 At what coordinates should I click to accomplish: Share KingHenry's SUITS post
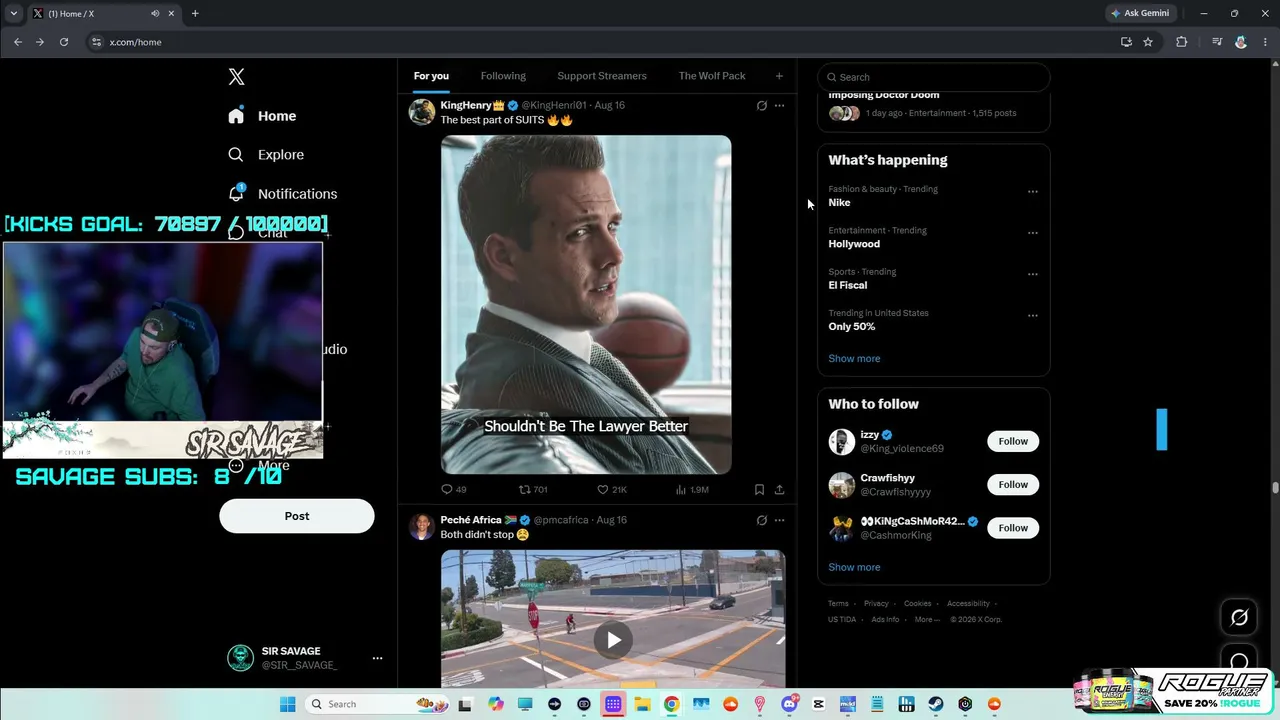pyautogui.click(x=779, y=490)
